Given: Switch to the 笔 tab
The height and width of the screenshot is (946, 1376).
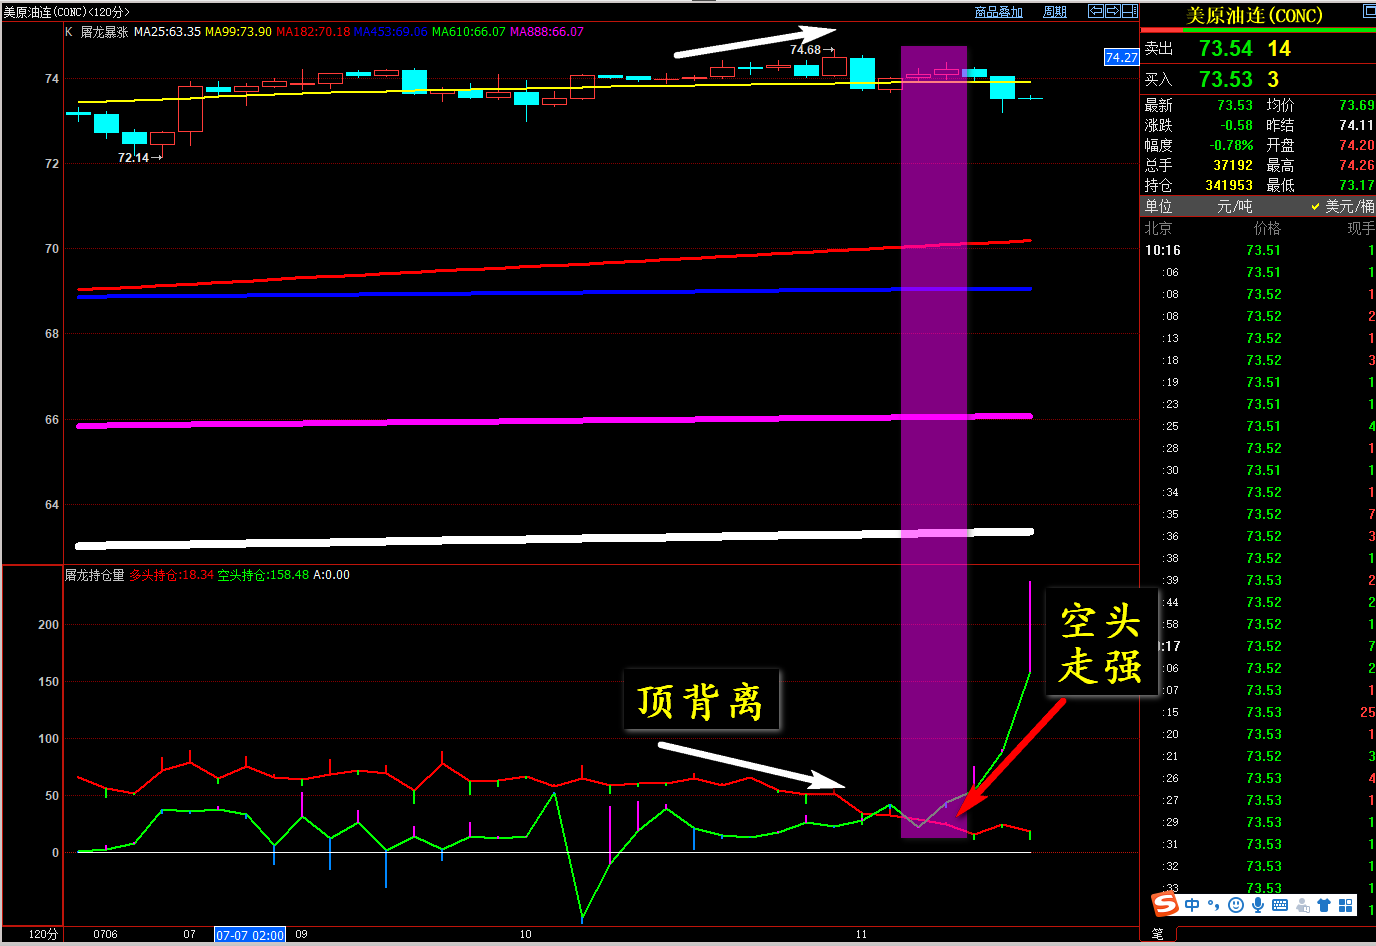Looking at the screenshot, I should coord(1157,934).
